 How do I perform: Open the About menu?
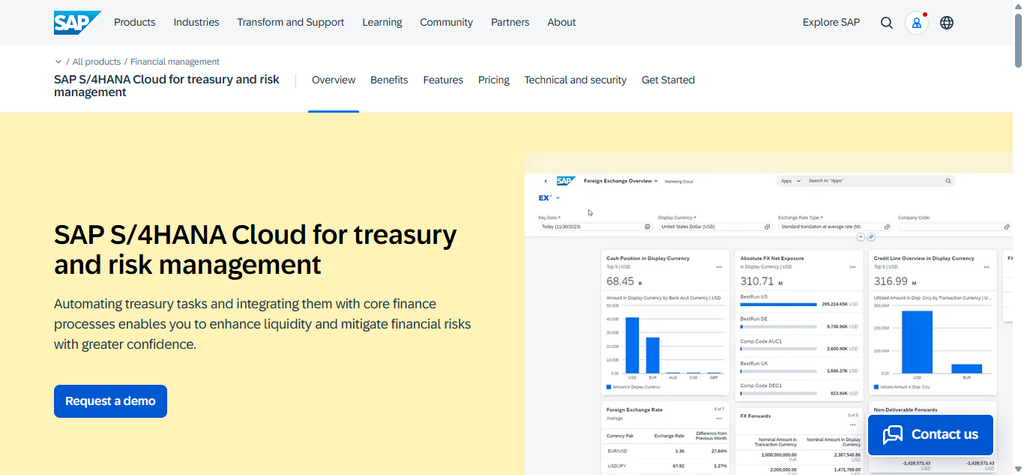click(x=562, y=22)
